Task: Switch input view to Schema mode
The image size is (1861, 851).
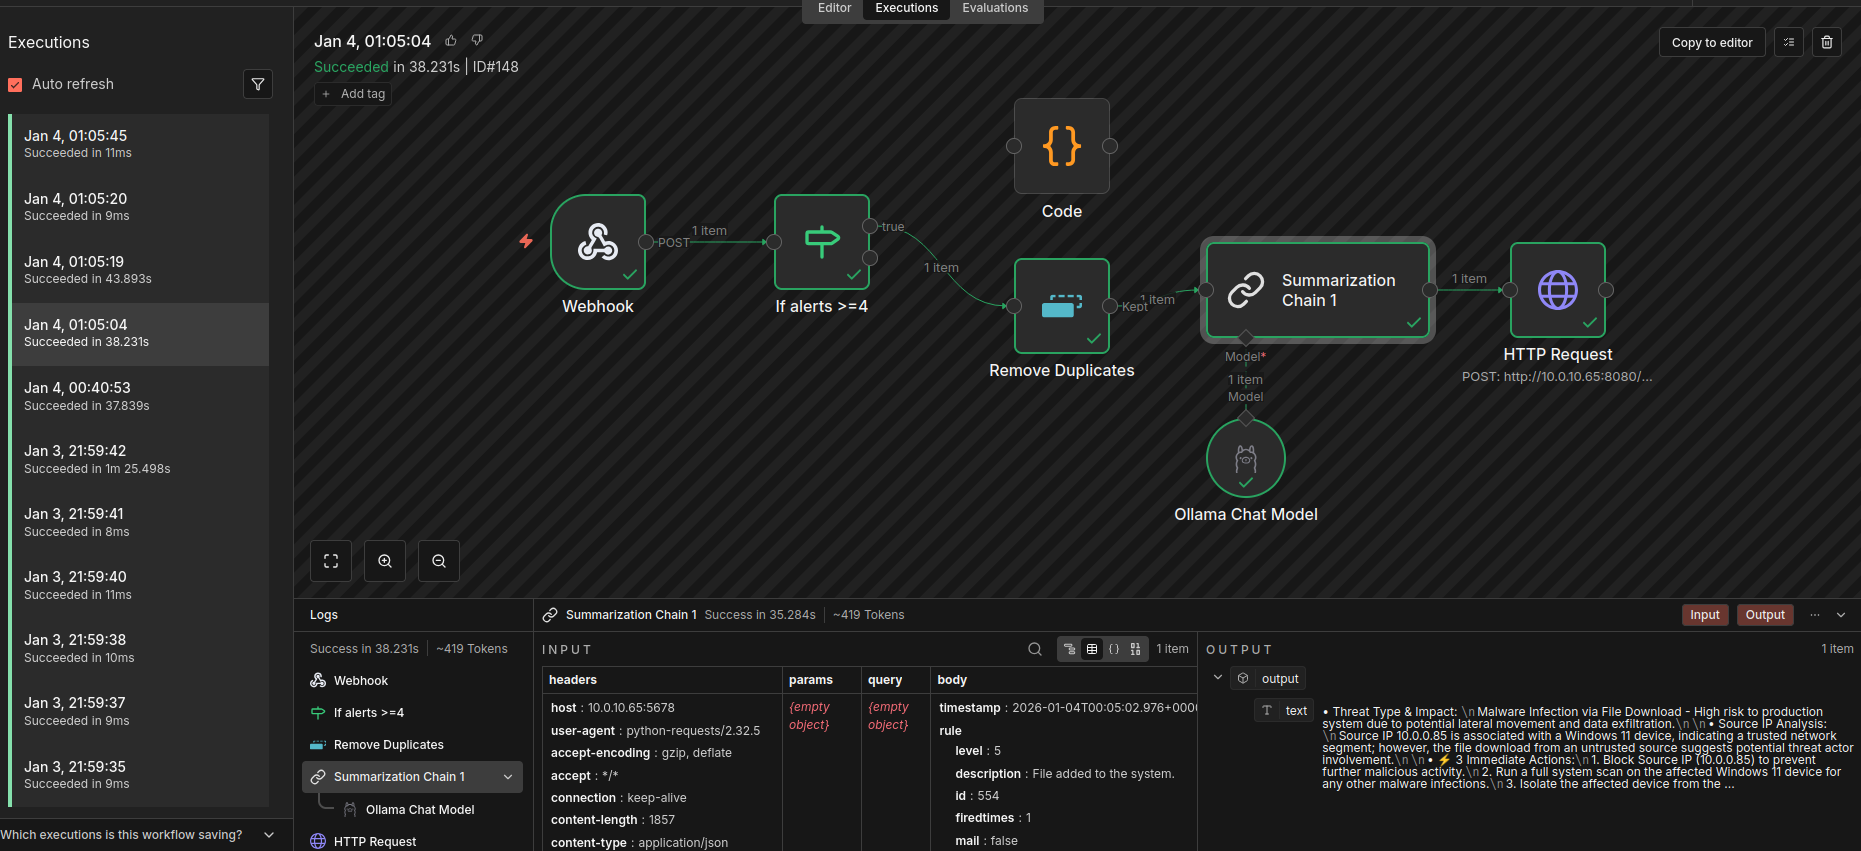Action: (1070, 649)
